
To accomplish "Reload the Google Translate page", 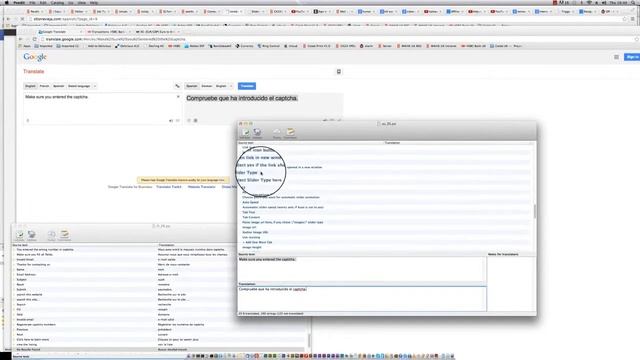I will pyautogui.click(x=35, y=39).
